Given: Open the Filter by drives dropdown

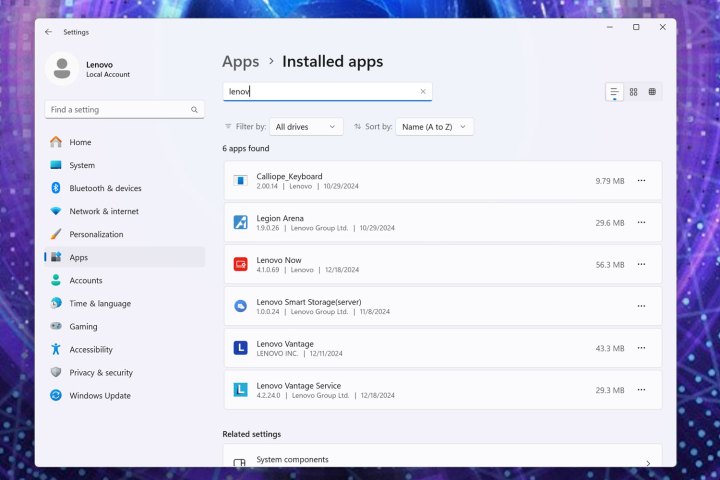Looking at the screenshot, I should [x=307, y=127].
